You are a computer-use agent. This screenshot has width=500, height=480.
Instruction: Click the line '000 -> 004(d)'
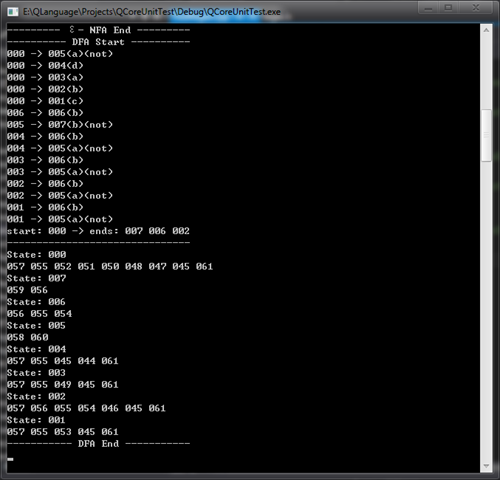pos(45,66)
